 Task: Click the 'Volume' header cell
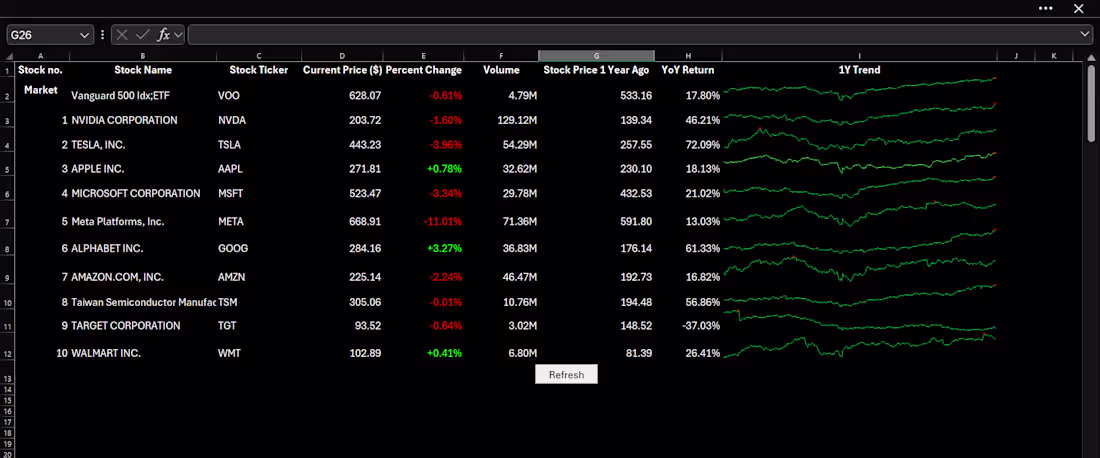coord(502,70)
